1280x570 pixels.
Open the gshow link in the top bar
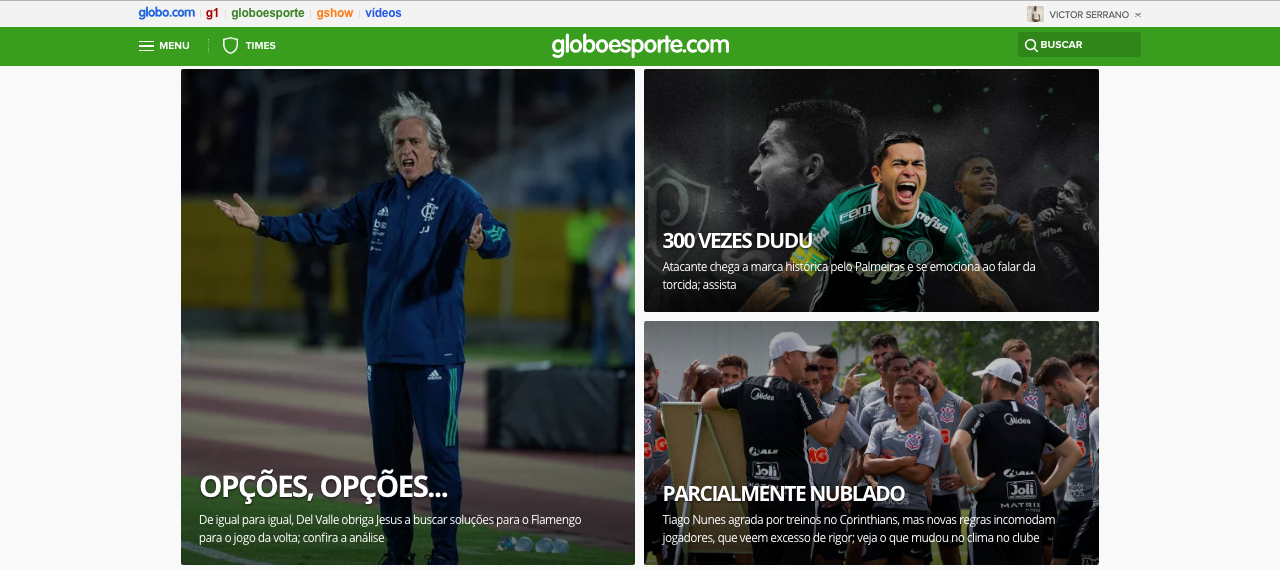[335, 13]
